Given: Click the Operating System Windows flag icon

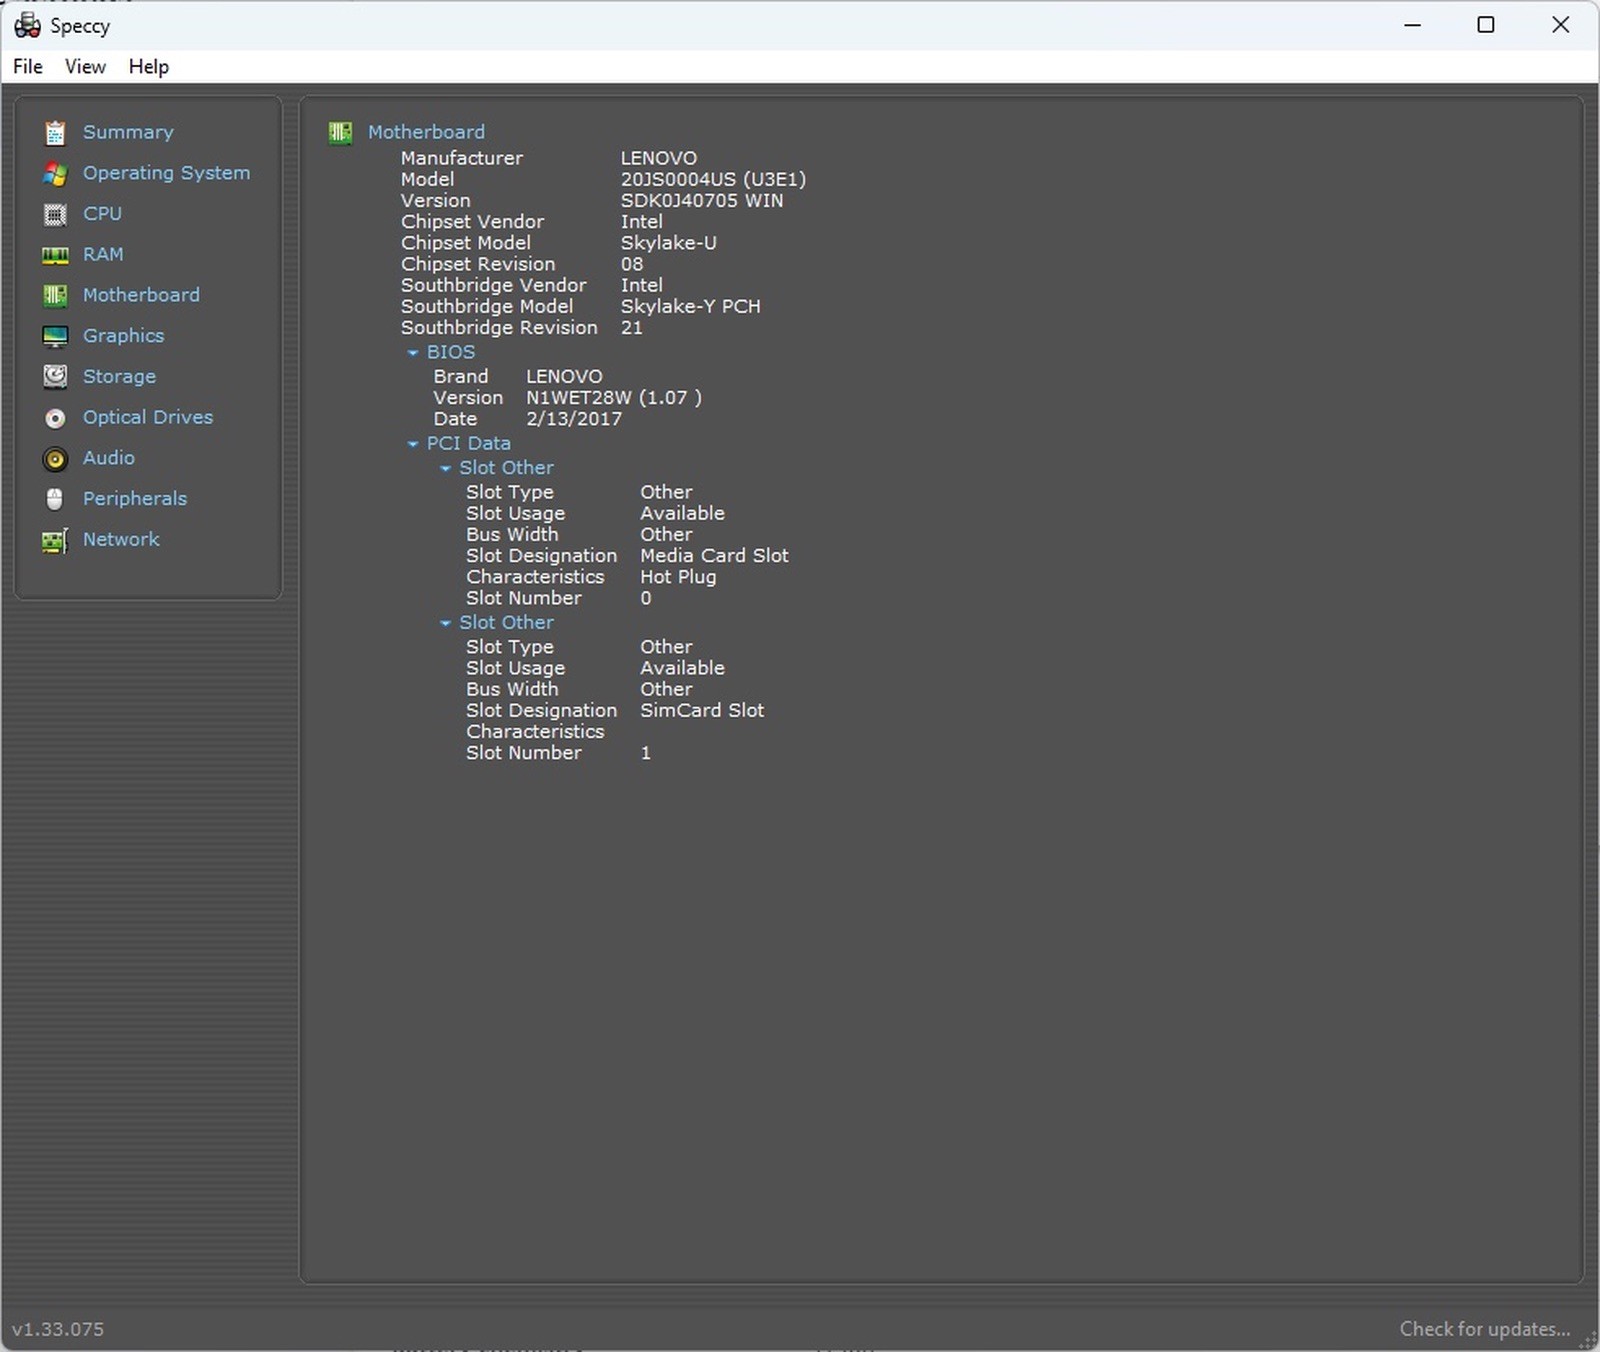Looking at the screenshot, I should point(55,173).
